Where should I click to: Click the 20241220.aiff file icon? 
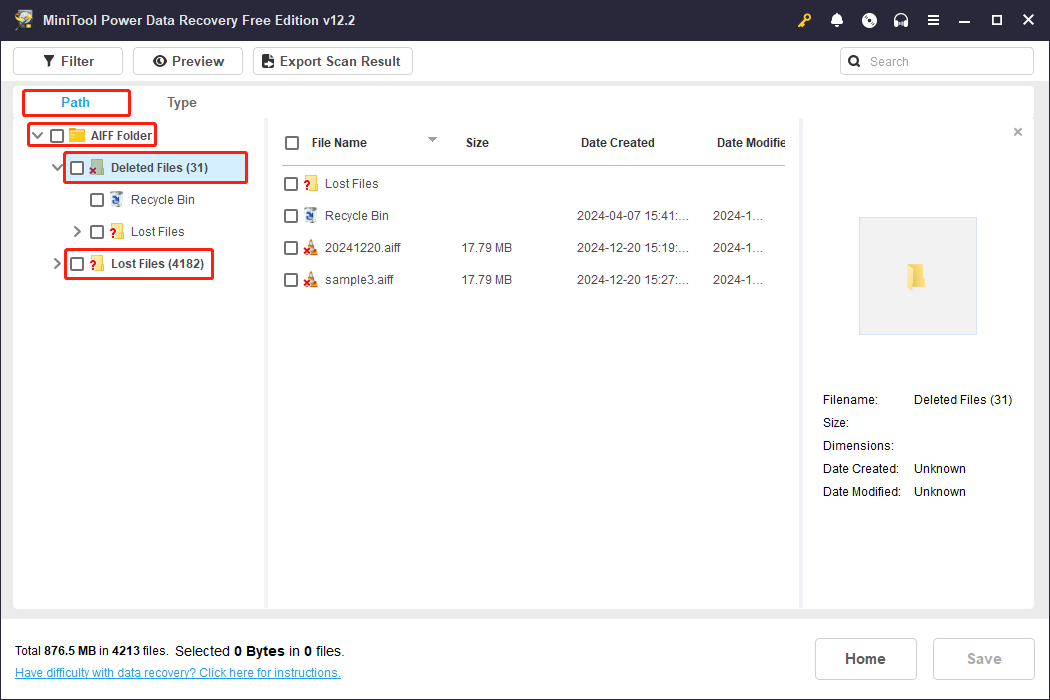click(311, 248)
